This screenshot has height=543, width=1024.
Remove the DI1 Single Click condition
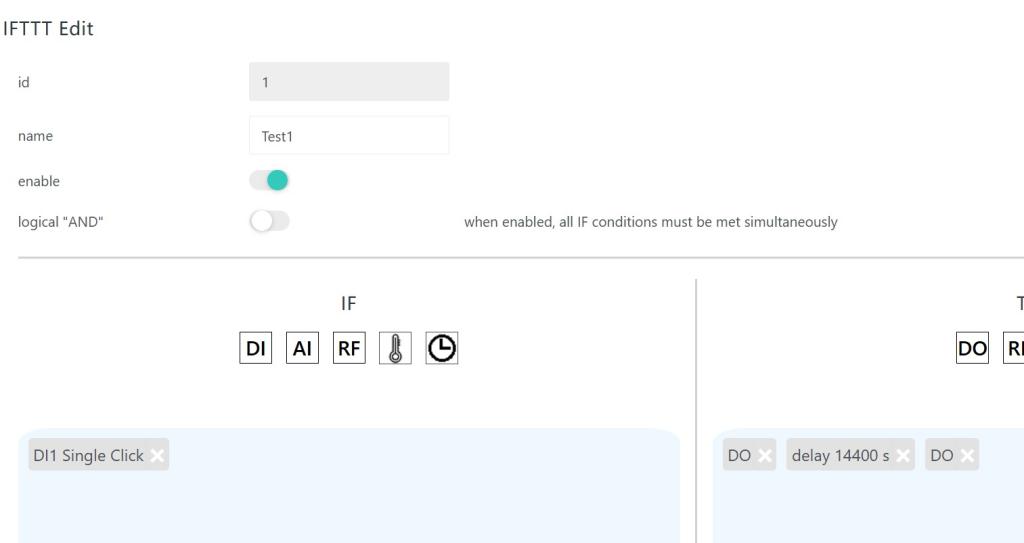[157, 456]
